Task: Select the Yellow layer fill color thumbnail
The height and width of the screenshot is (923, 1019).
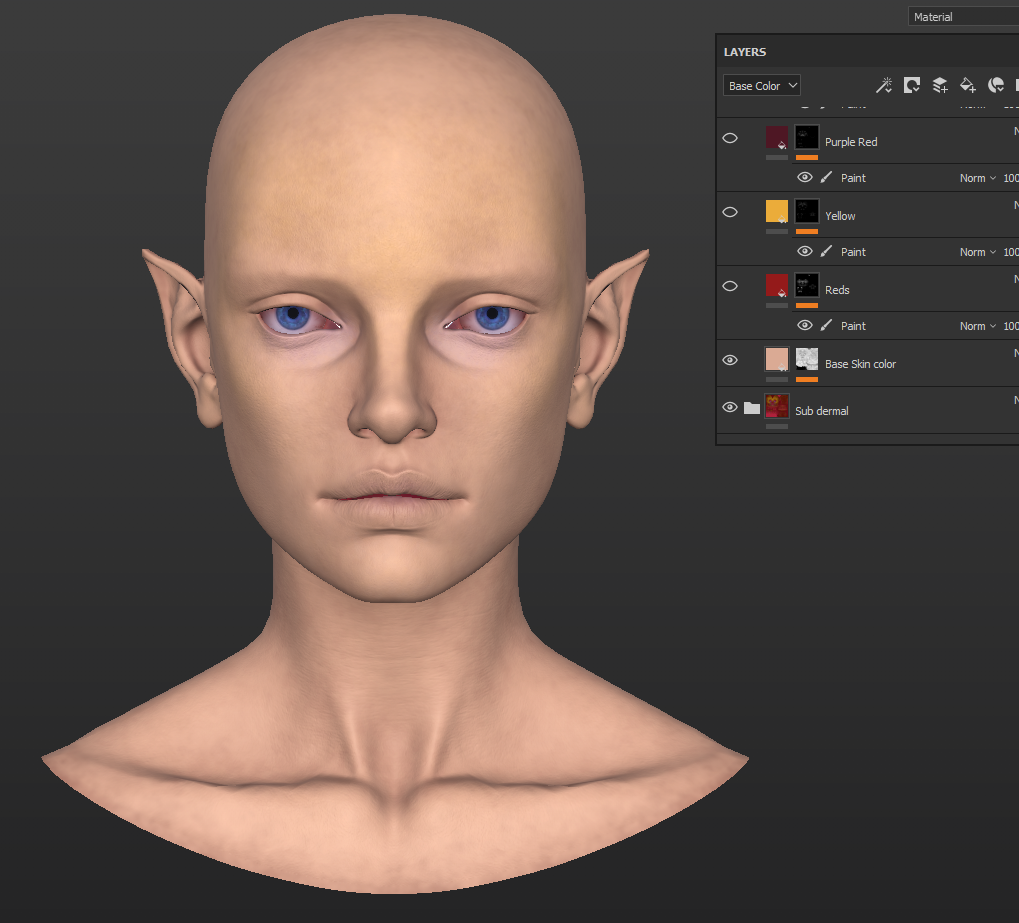Action: (x=777, y=212)
